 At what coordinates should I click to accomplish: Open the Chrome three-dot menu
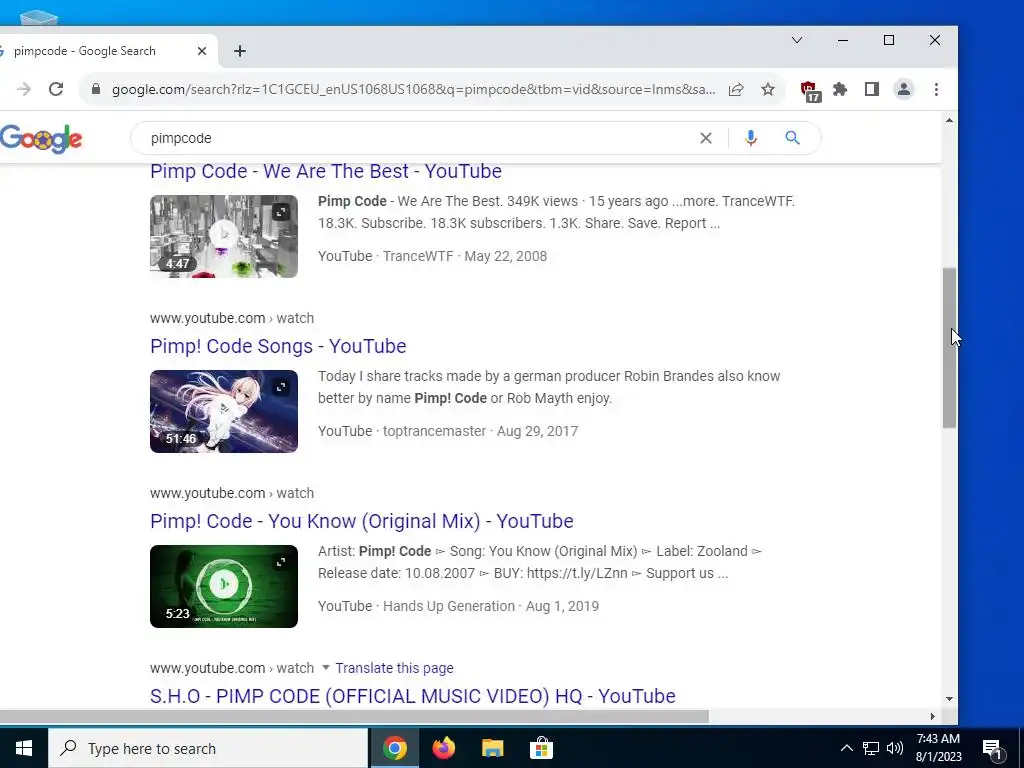tap(936, 89)
